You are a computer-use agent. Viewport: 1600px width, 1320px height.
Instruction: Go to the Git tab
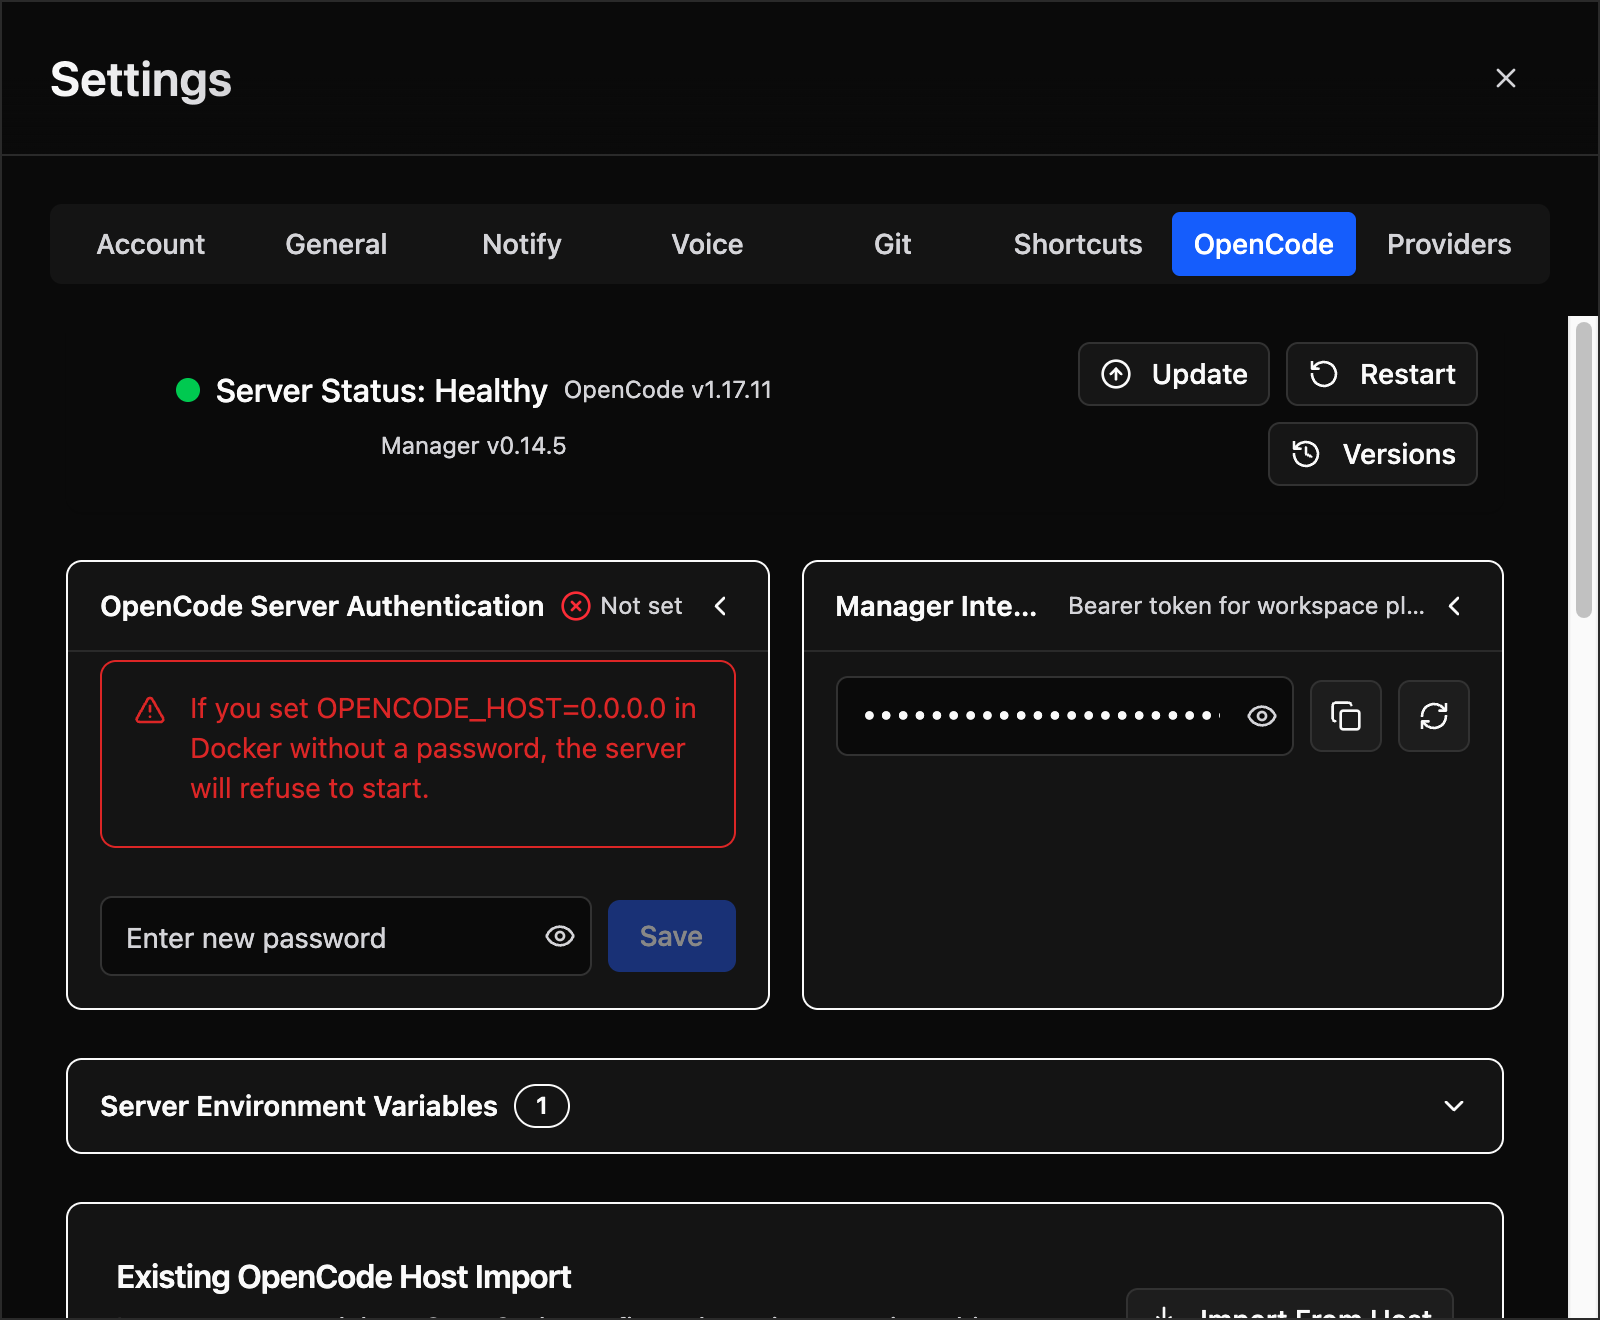(893, 244)
